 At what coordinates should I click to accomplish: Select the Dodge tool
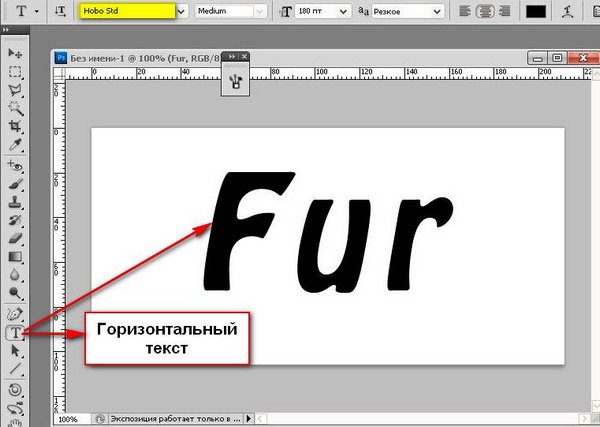(15, 293)
